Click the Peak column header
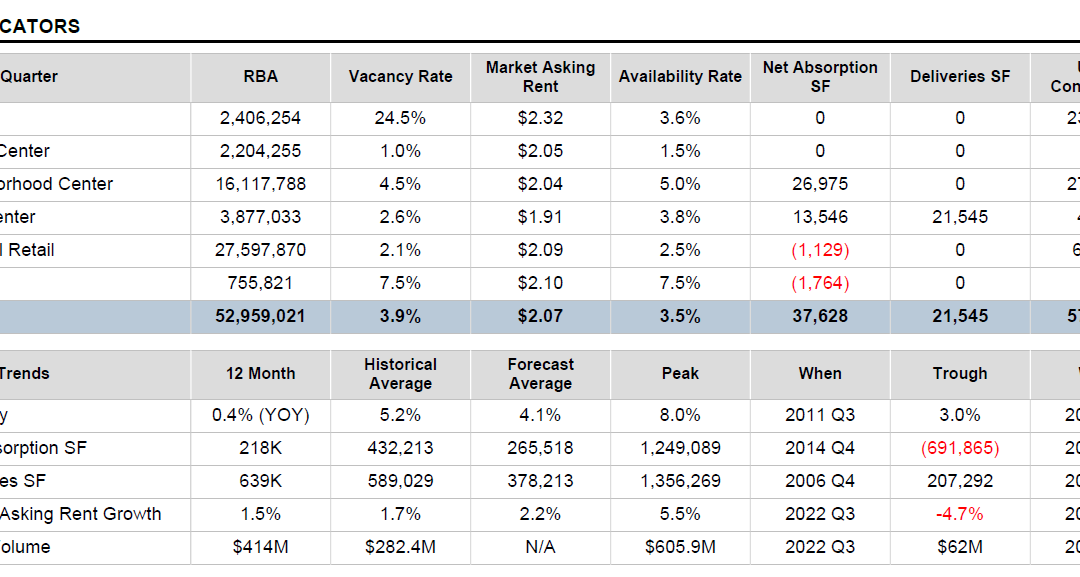The height and width of the screenshot is (577, 1080). coord(680,374)
